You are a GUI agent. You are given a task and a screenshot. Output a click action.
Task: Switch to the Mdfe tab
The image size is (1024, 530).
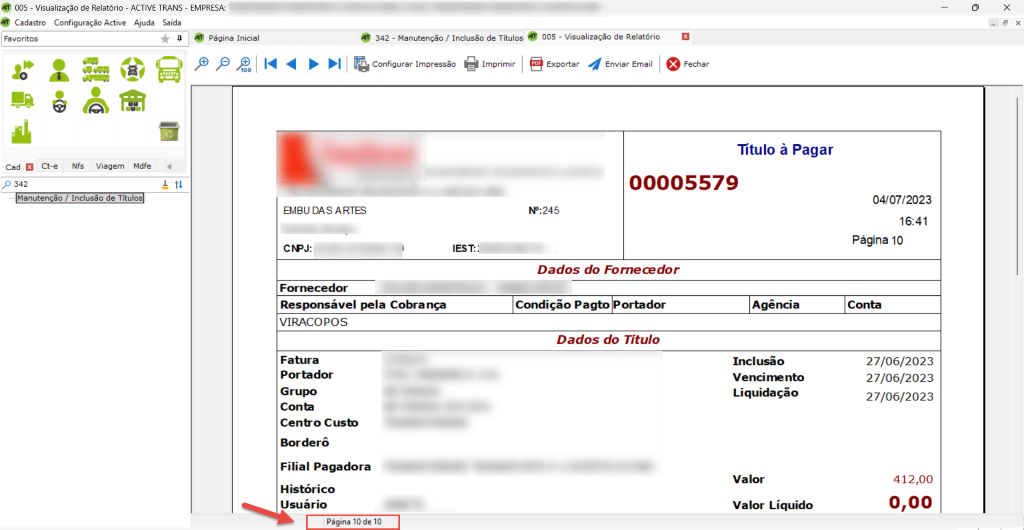pyautogui.click(x=142, y=166)
